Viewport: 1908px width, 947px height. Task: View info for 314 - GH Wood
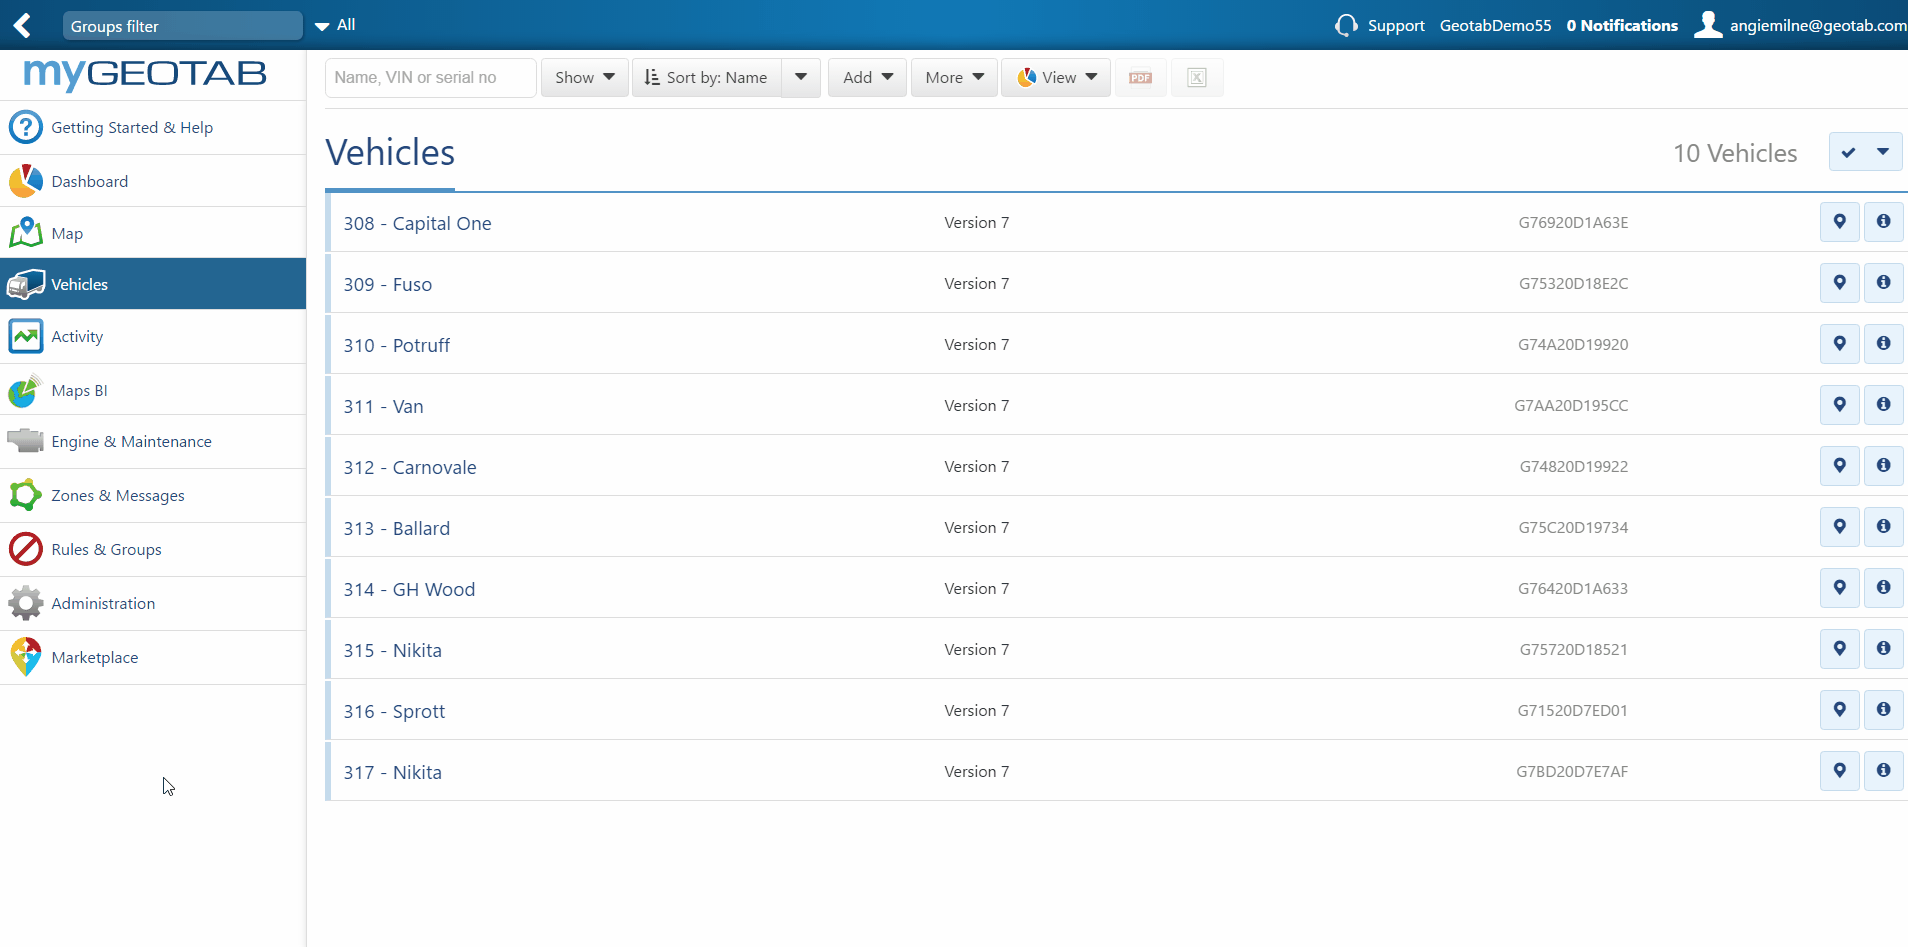pyautogui.click(x=1884, y=588)
